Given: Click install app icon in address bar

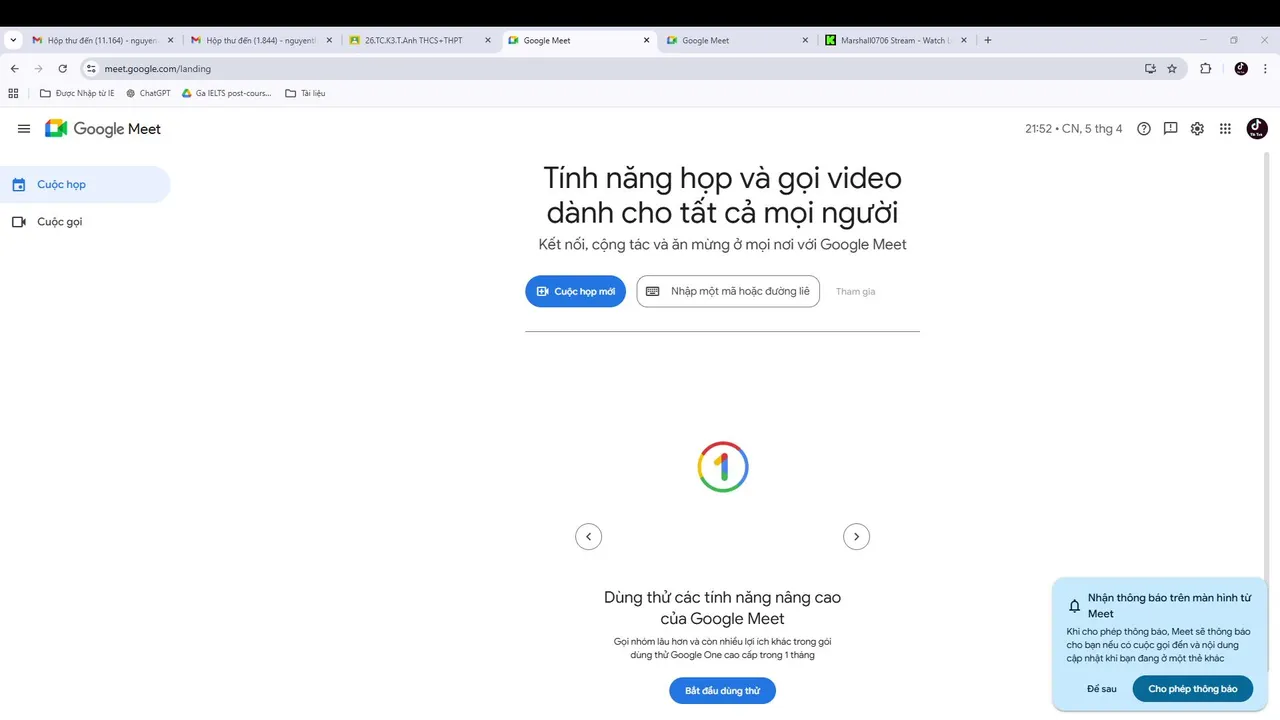Looking at the screenshot, I should point(1150,69).
